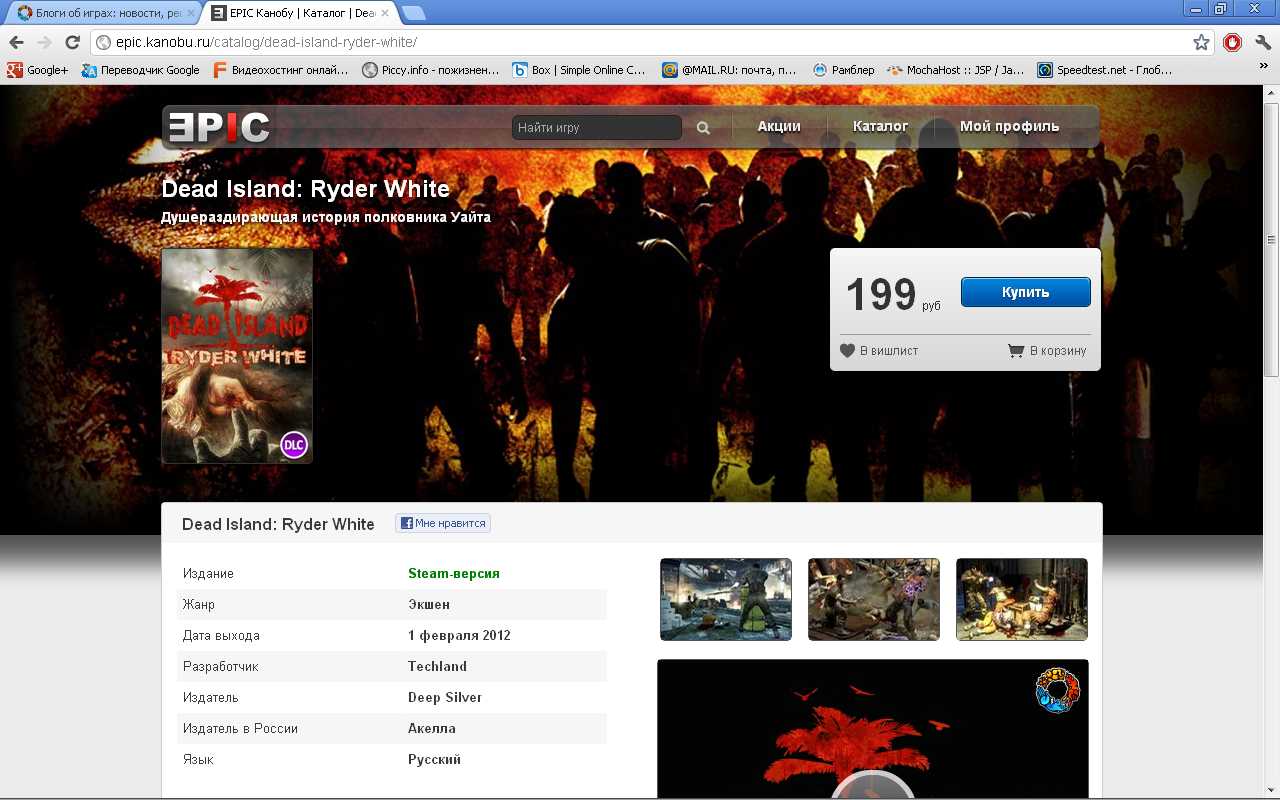Click the Techland developer text
This screenshot has height=800, width=1280.
click(437, 666)
